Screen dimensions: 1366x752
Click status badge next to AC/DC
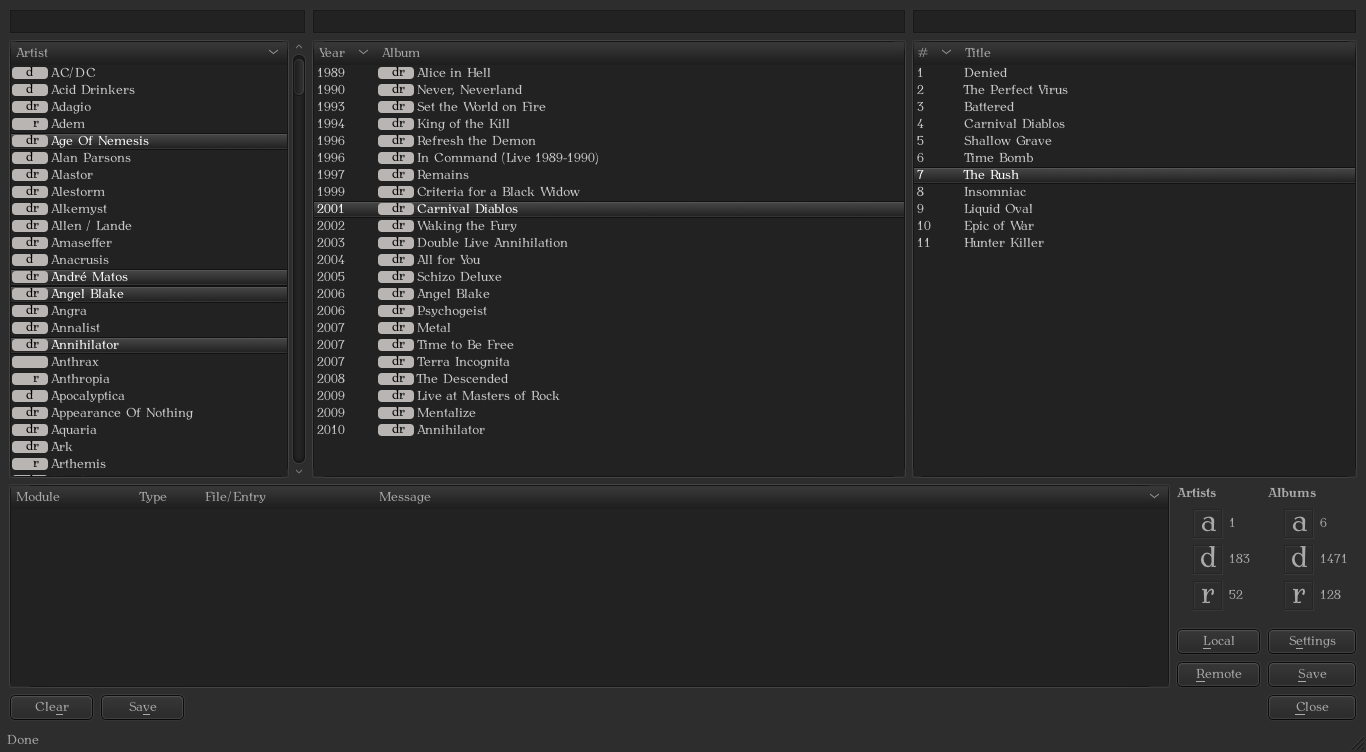click(x=30, y=73)
